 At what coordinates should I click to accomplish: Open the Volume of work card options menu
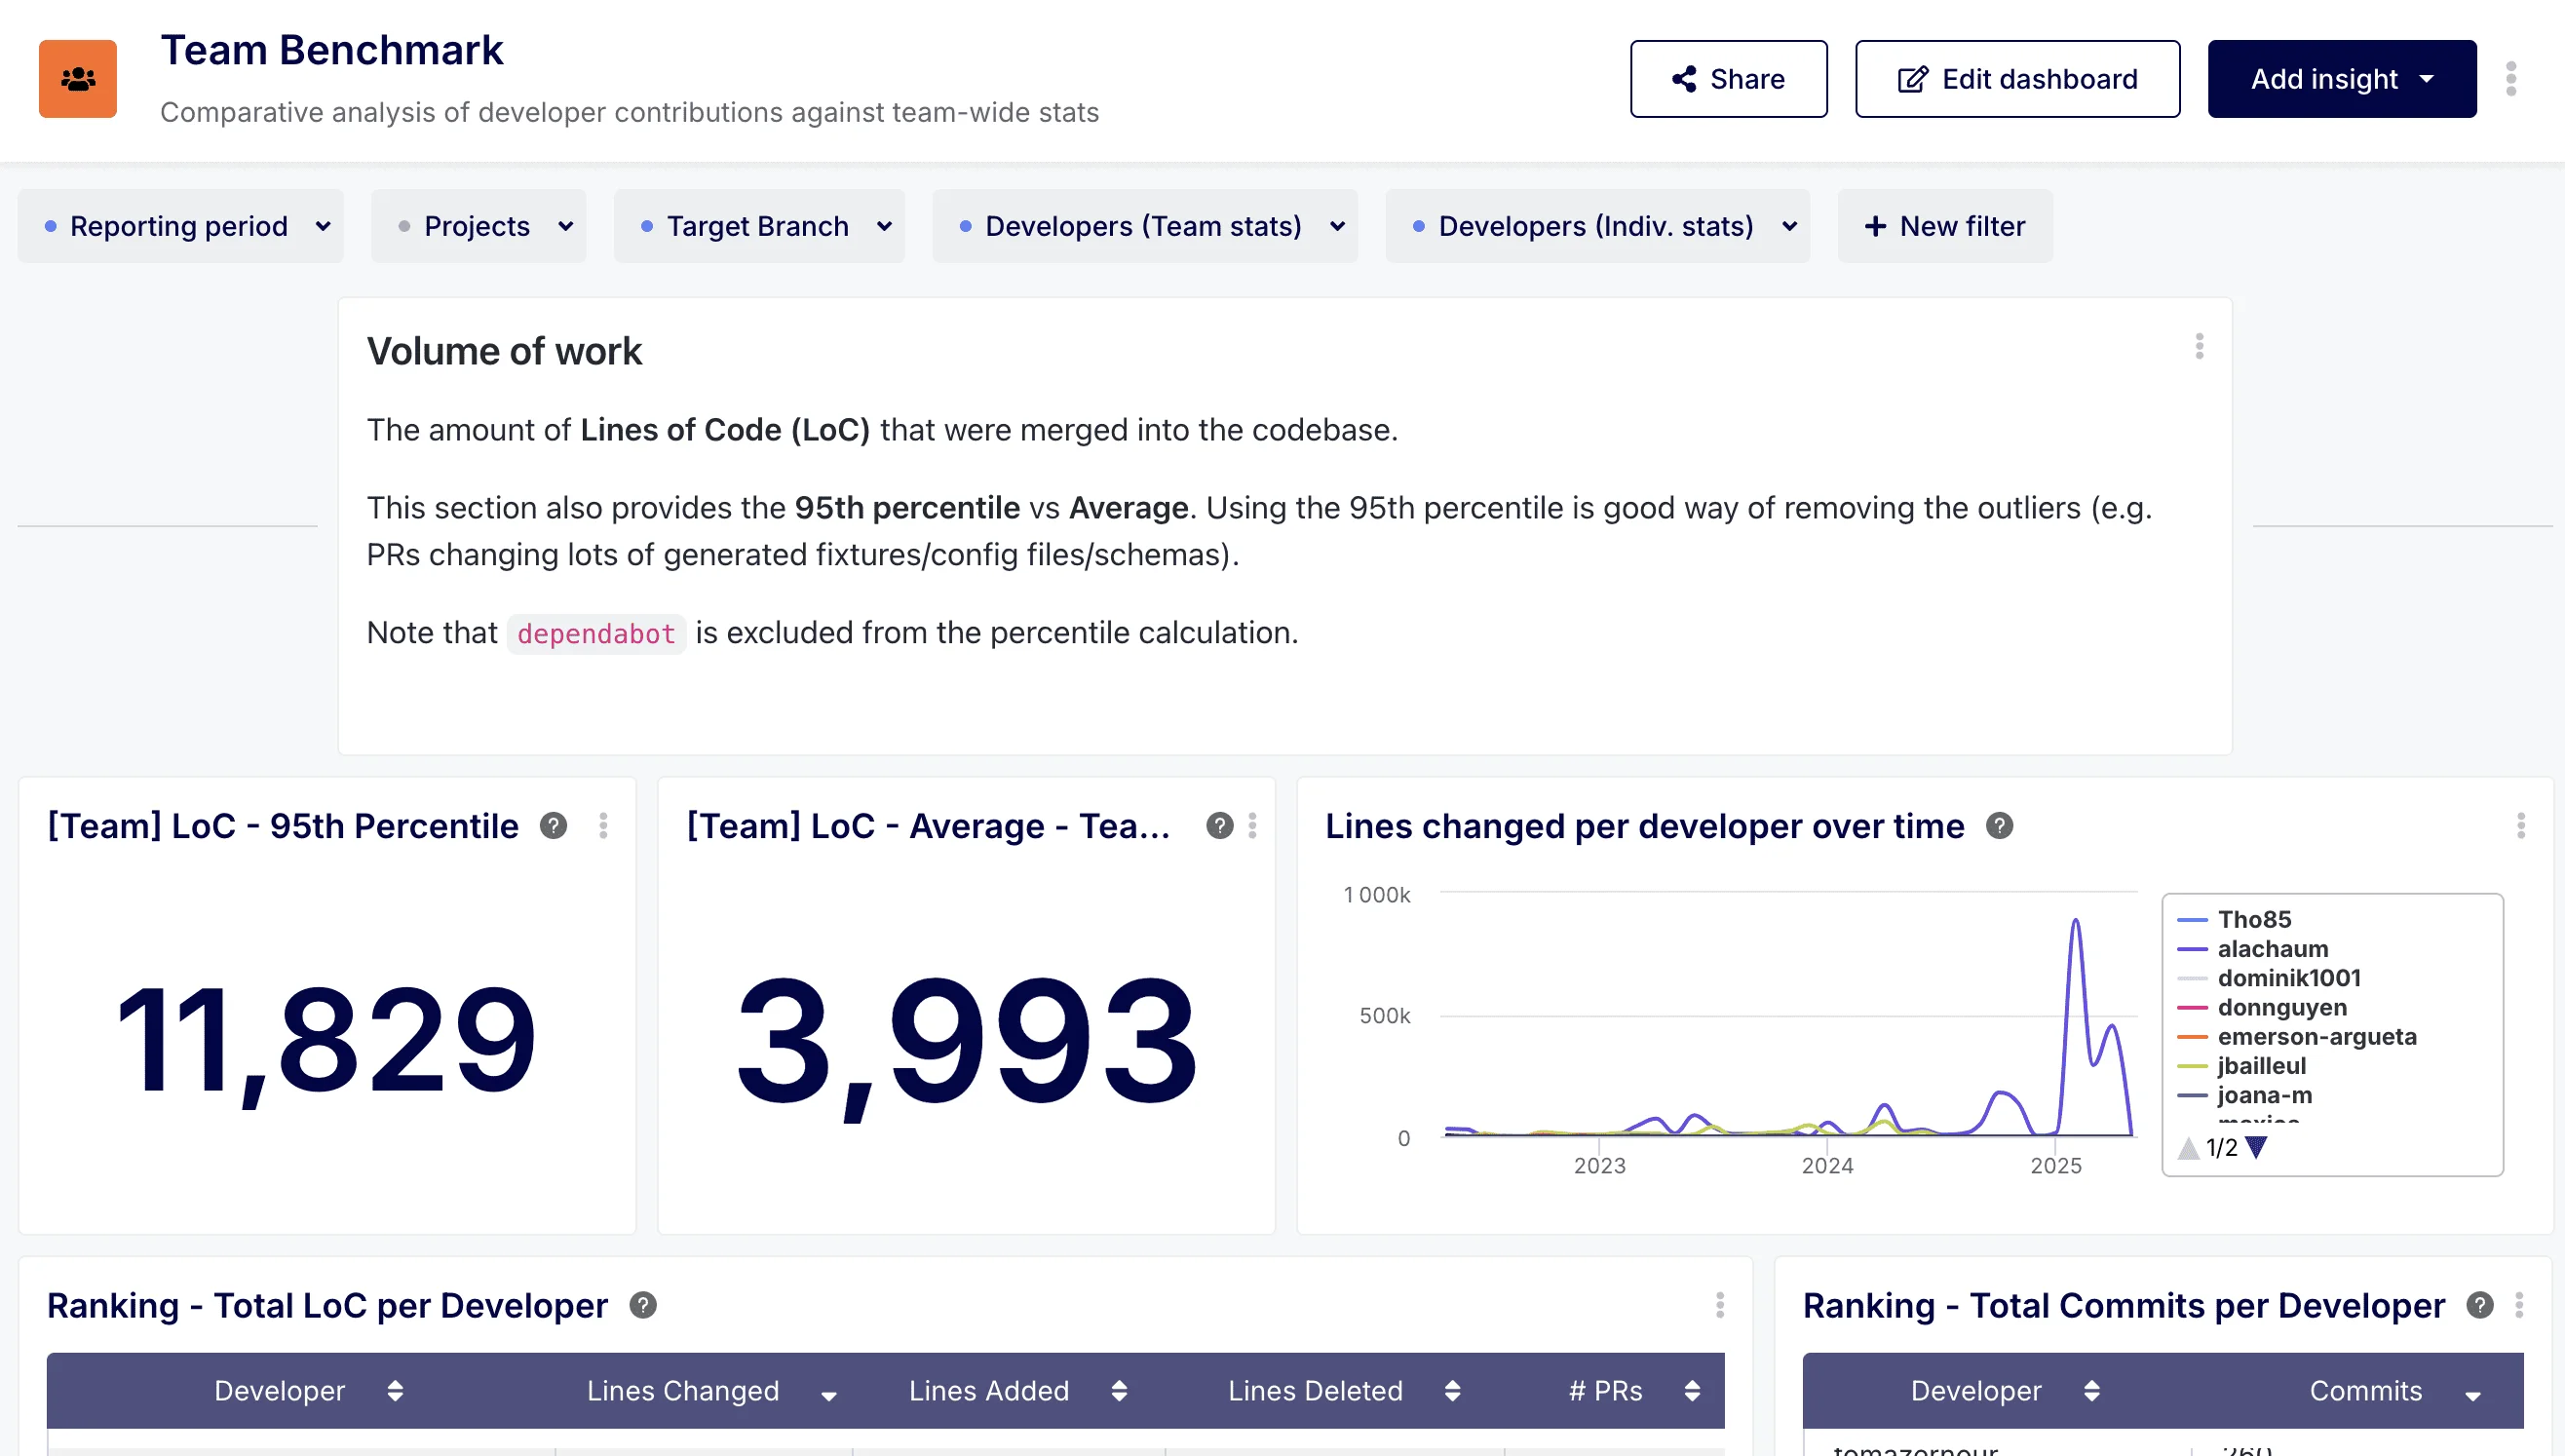[x=2199, y=346]
